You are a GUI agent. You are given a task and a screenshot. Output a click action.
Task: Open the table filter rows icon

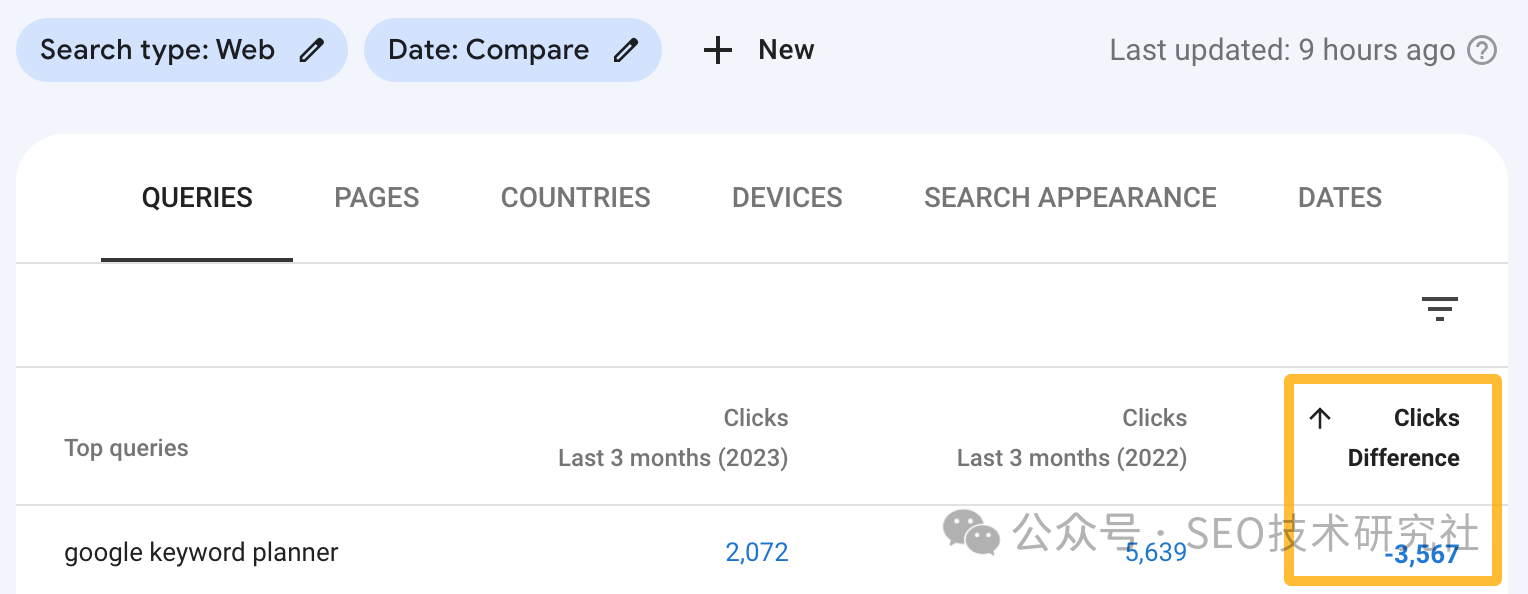pyautogui.click(x=1440, y=310)
